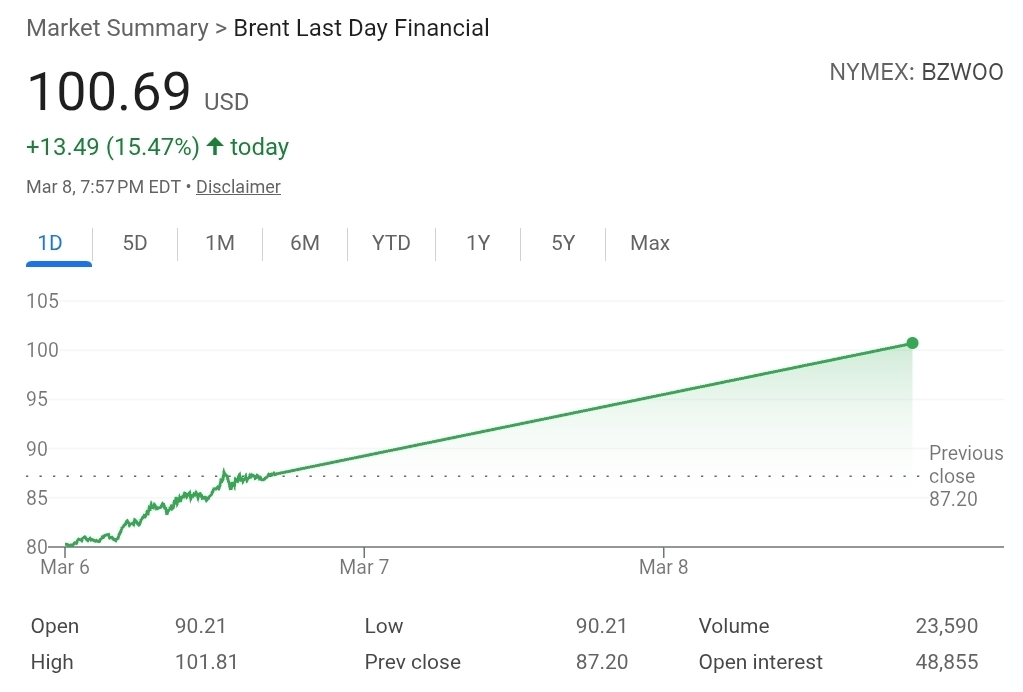Click the 100.69 price value
This screenshot has width=1023, height=692.
click(109, 92)
